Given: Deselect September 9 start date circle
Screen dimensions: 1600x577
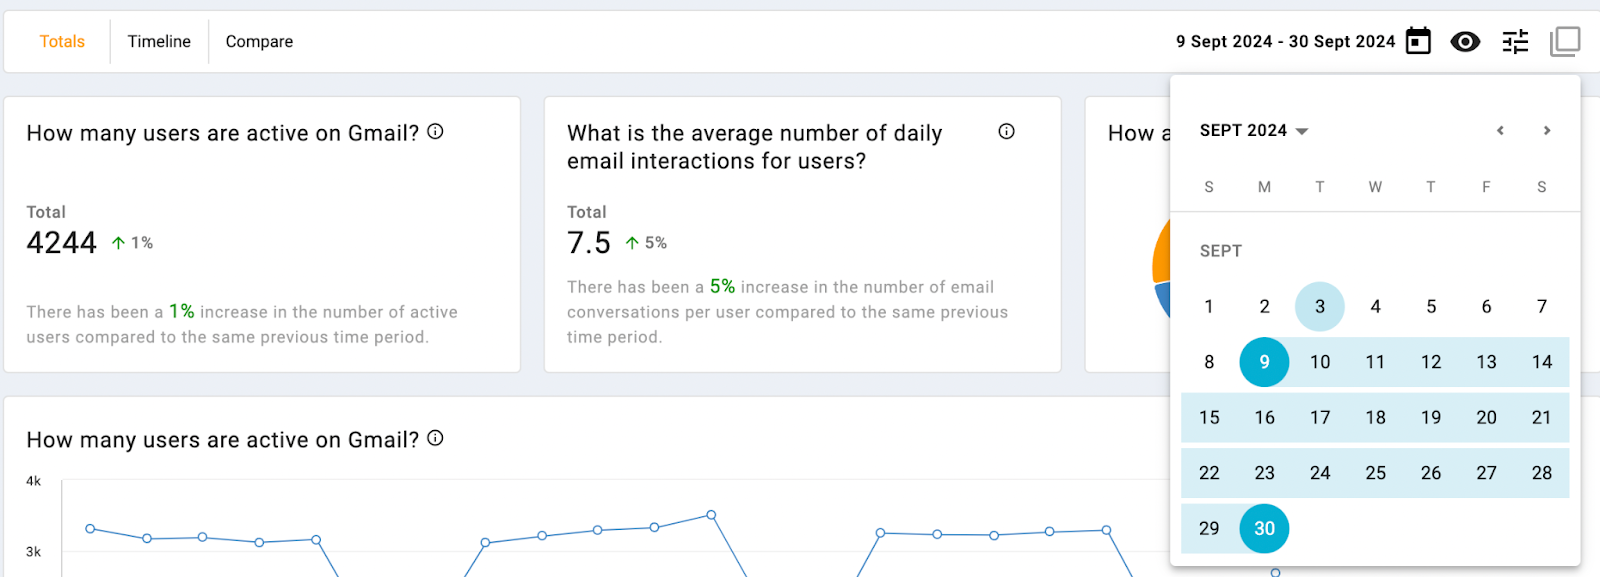Looking at the screenshot, I should (1264, 362).
